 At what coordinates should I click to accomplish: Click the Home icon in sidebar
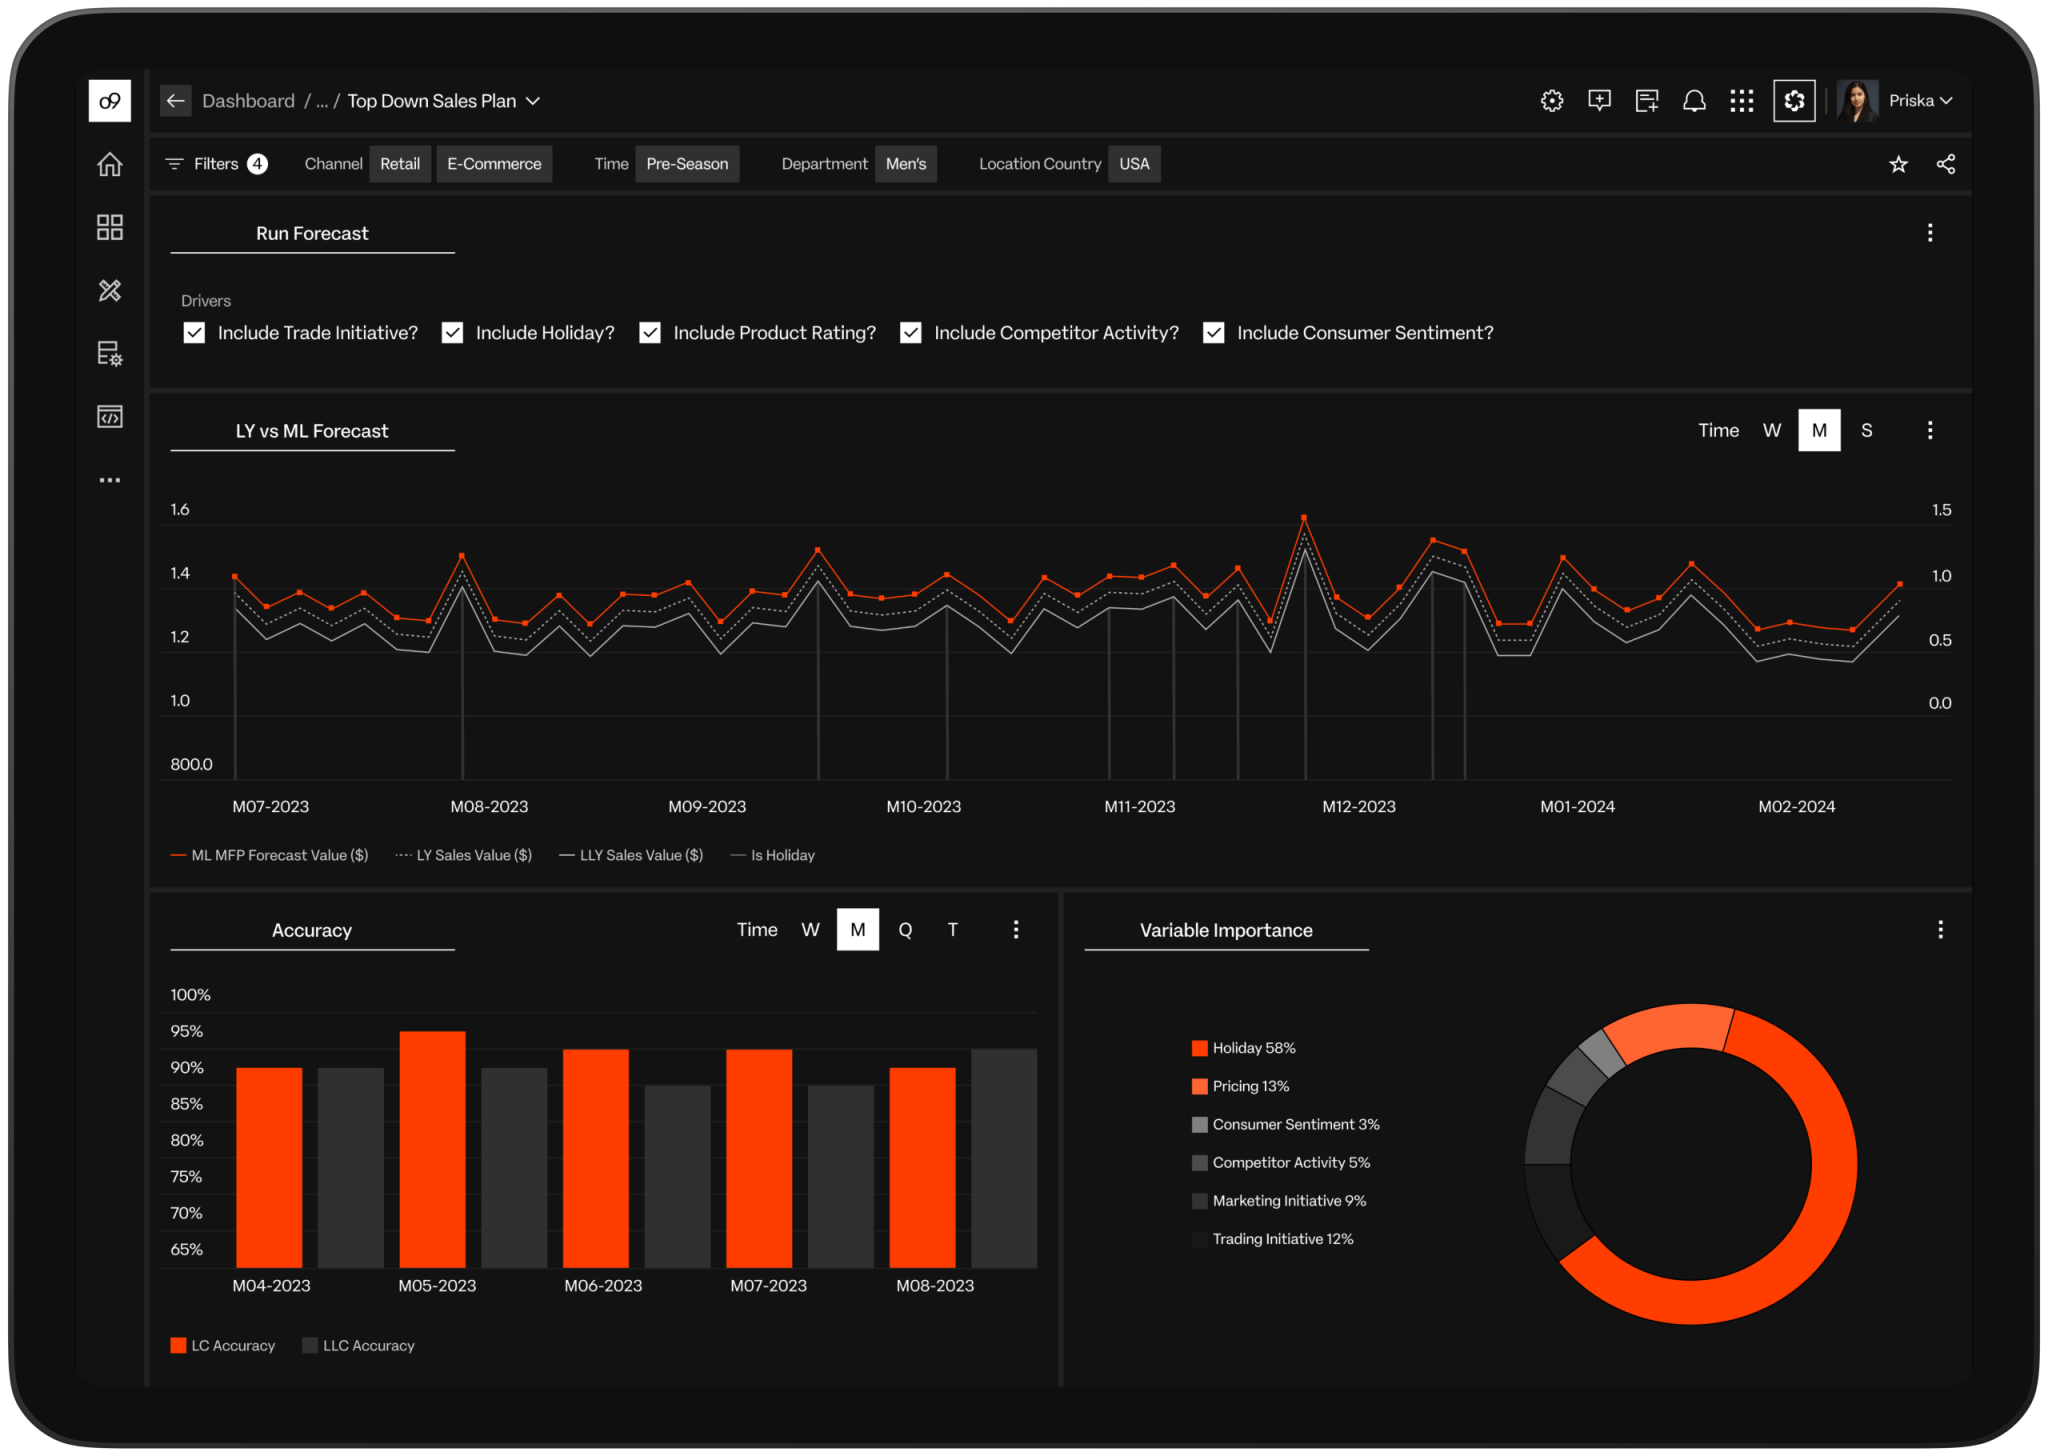[110, 164]
